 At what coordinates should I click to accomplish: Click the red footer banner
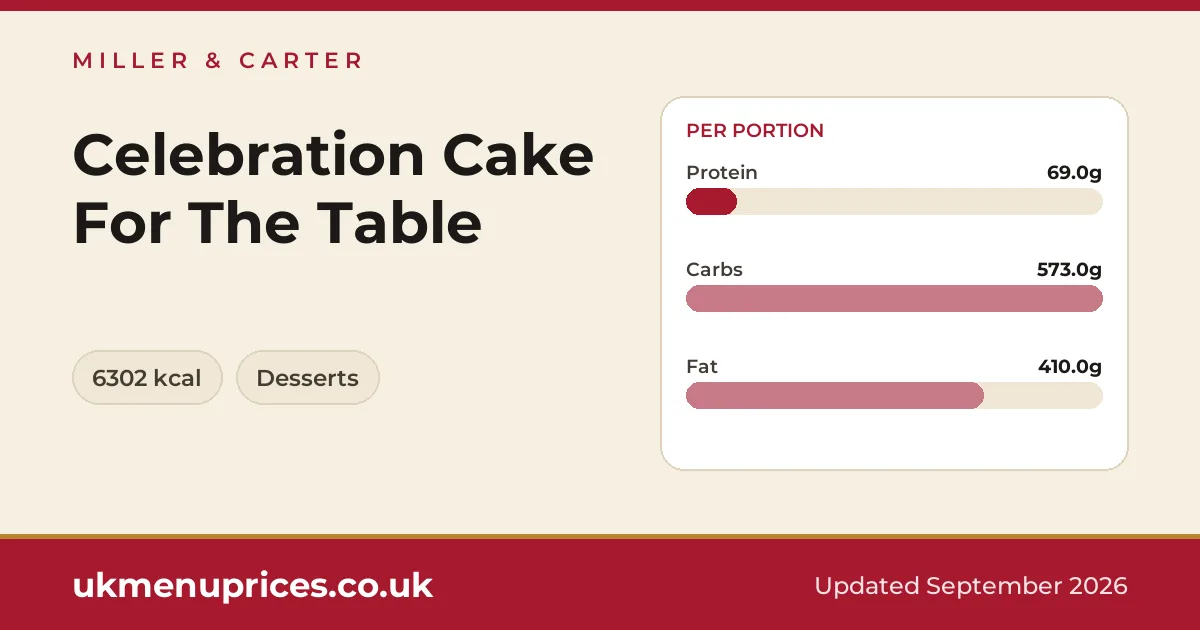click(600, 585)
